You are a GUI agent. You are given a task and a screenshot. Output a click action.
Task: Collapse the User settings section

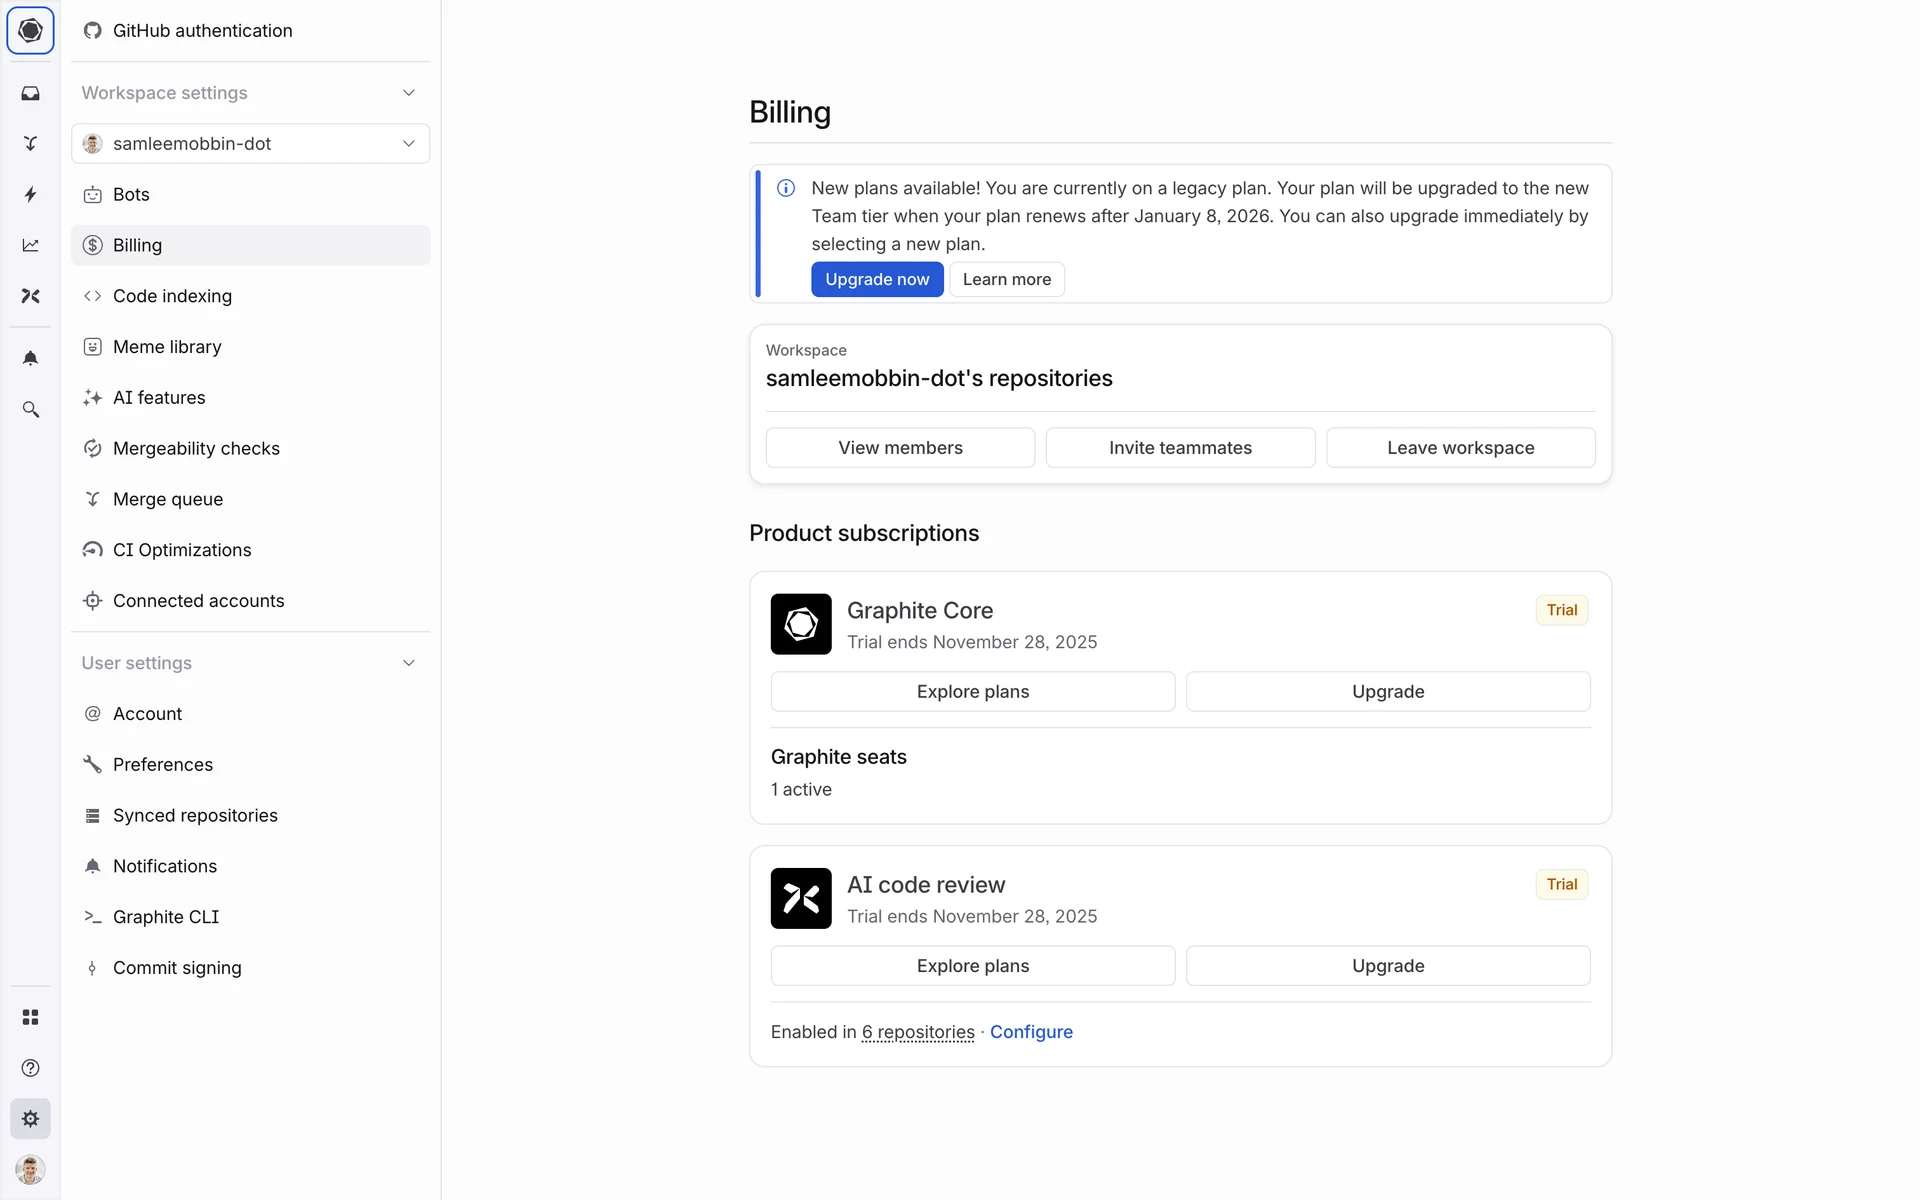[x=408, y=663]
